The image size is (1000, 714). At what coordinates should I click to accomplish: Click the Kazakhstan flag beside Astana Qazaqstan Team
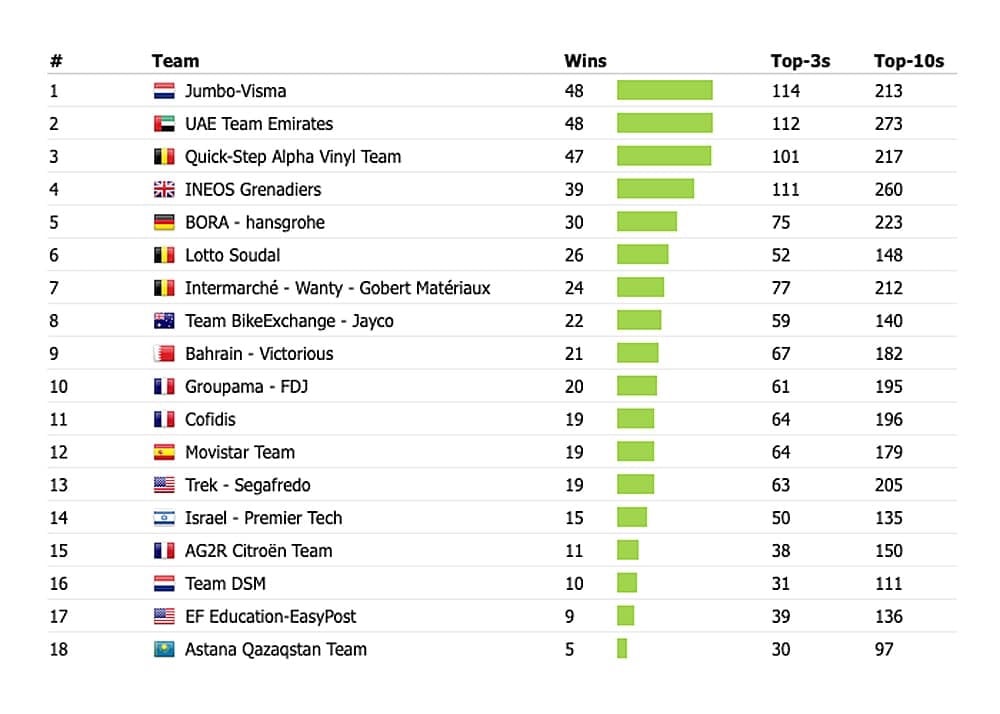point(164,649)
